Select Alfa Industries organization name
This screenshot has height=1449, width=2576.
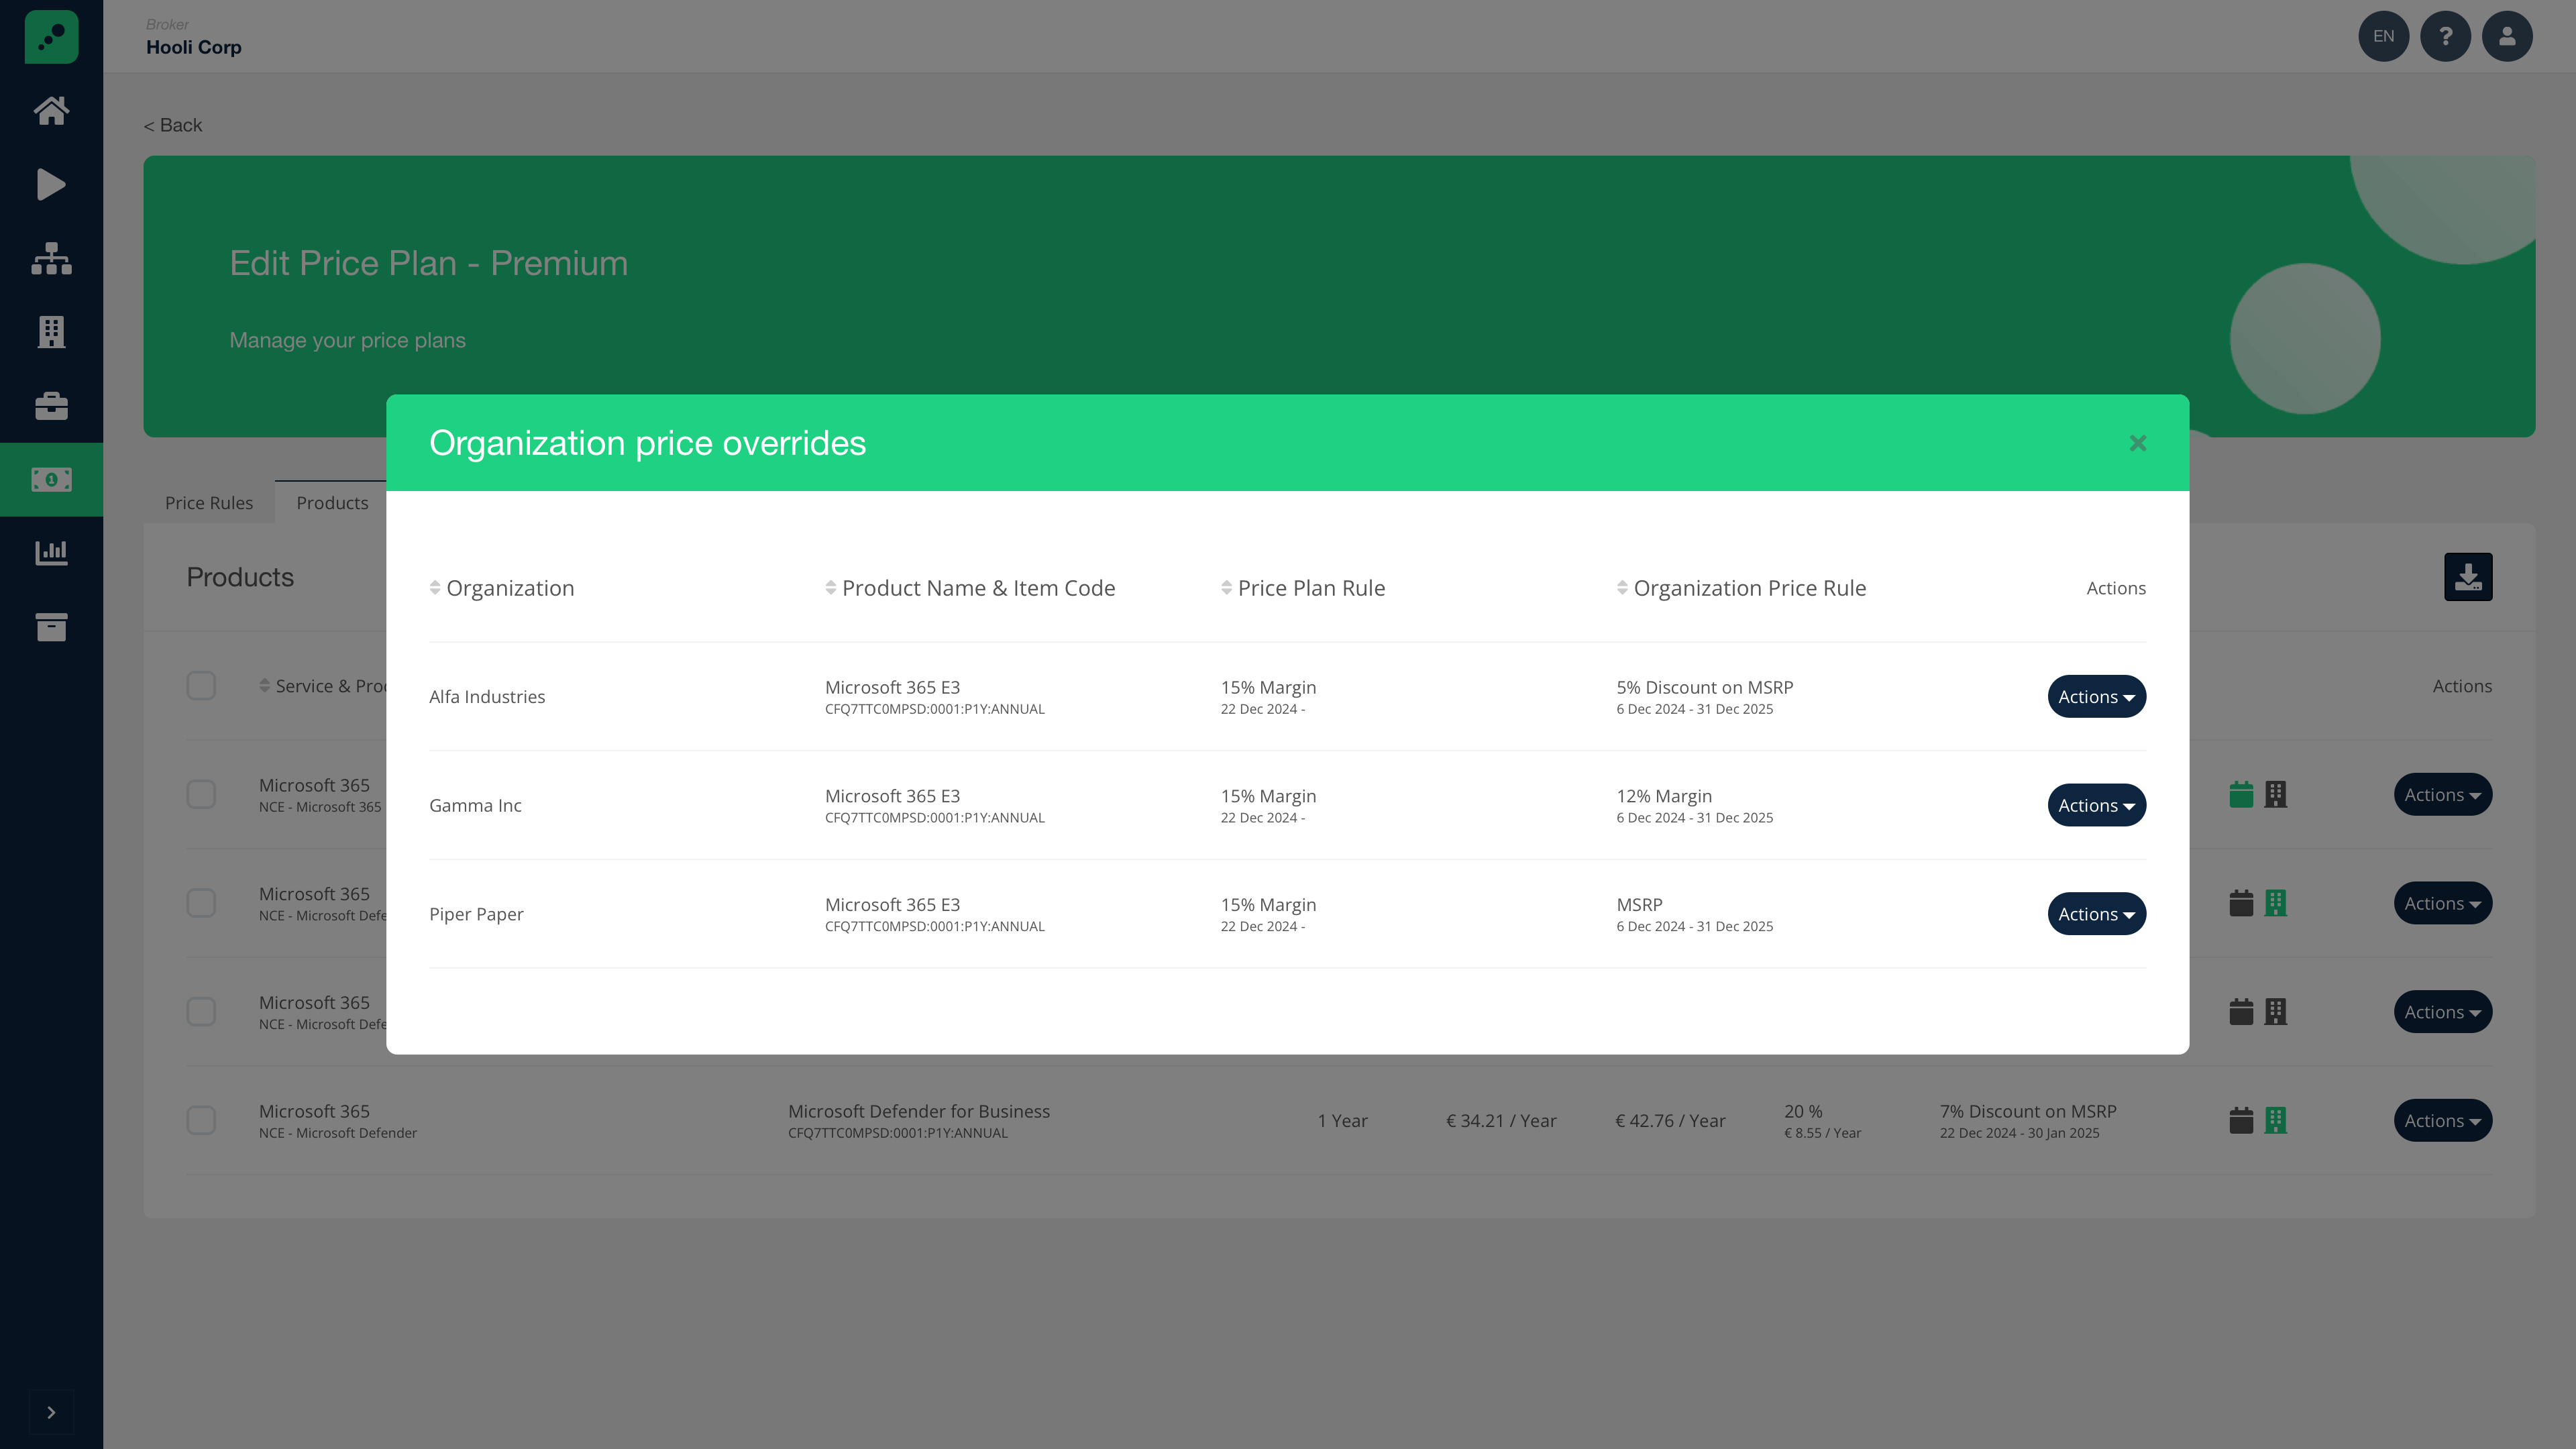[x=487, y=697]
